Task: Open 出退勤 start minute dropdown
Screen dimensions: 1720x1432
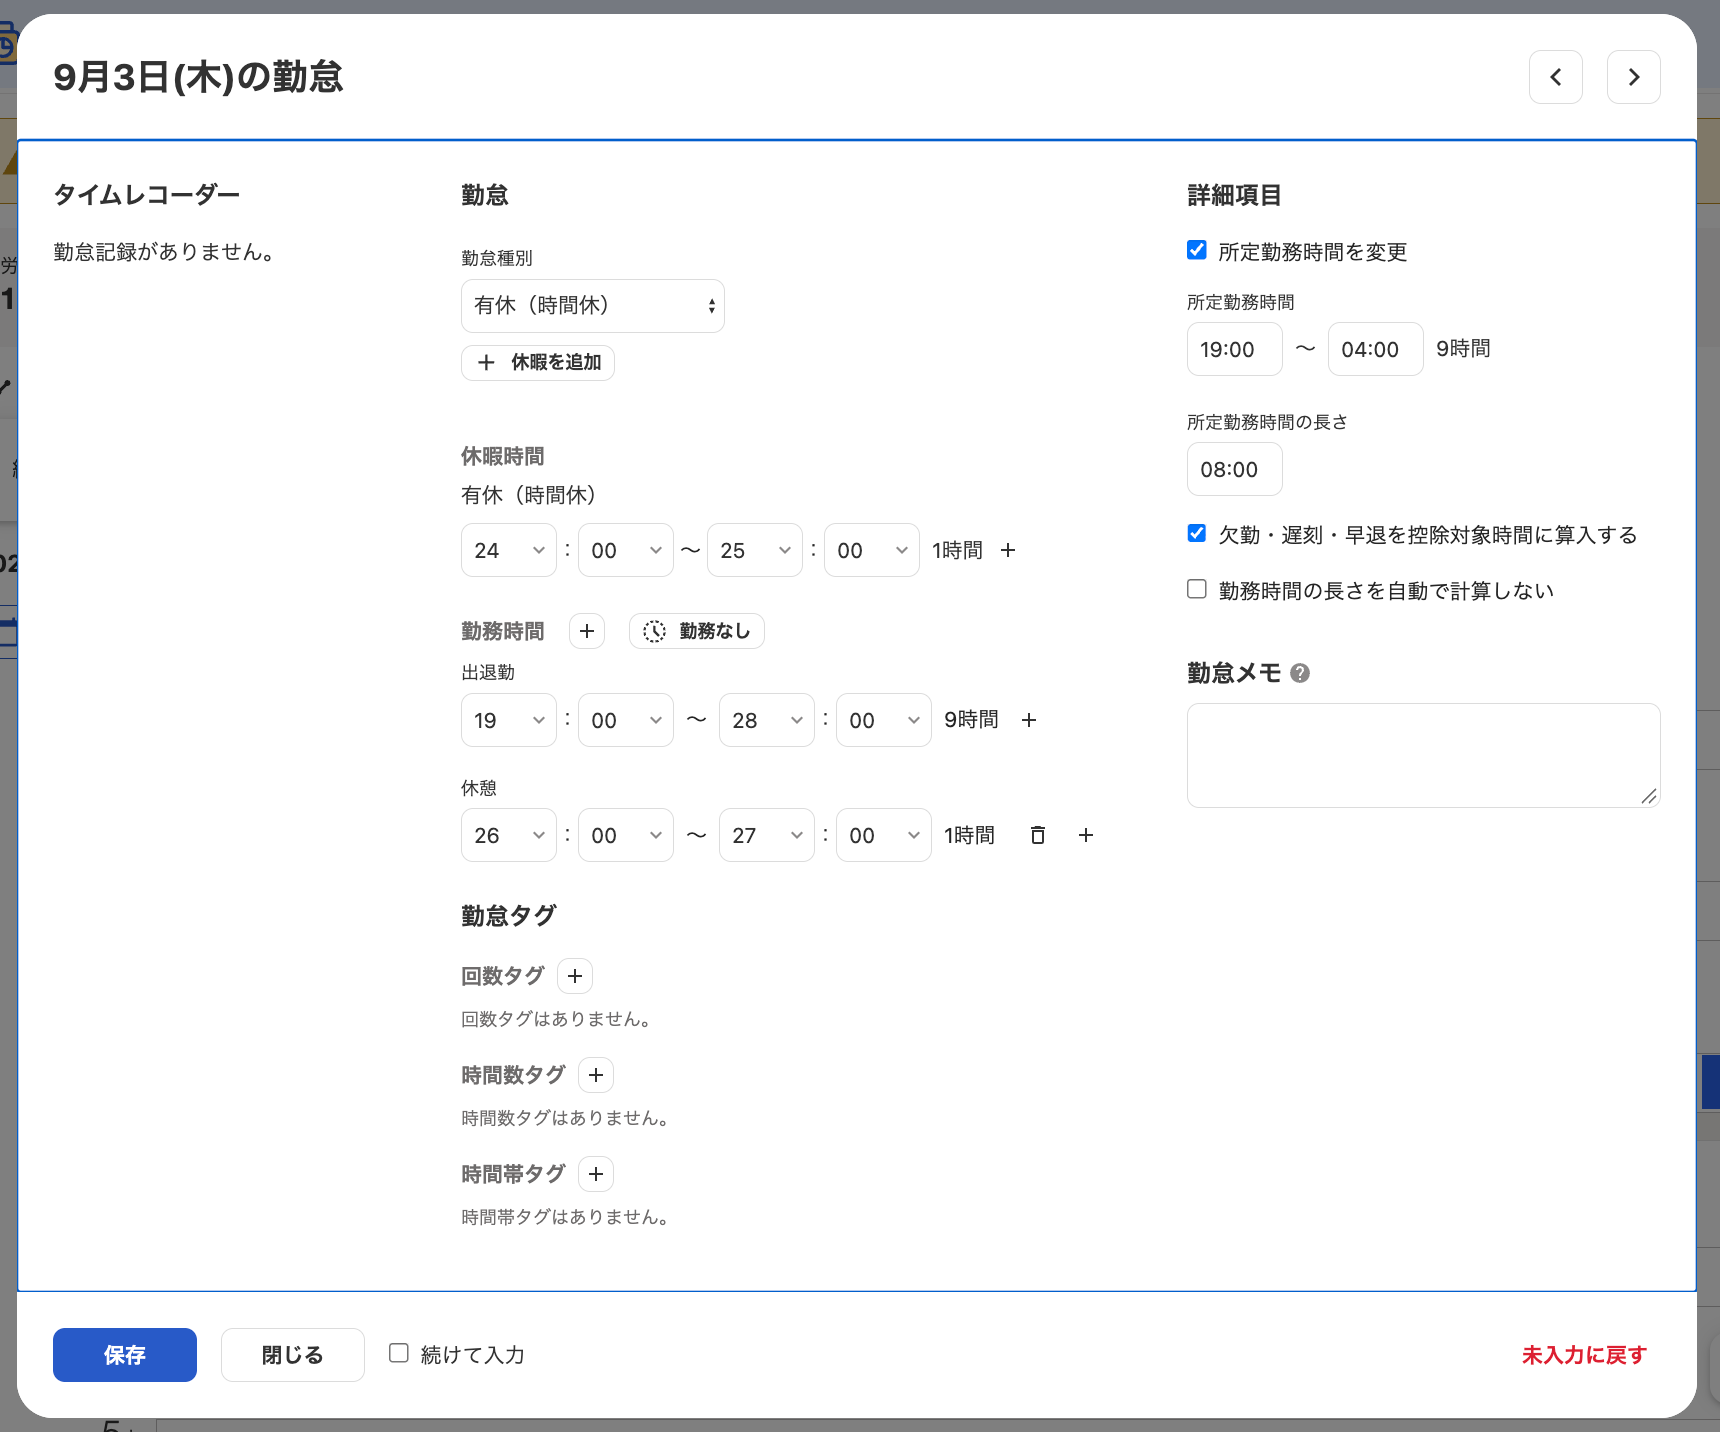Action: 626,720
